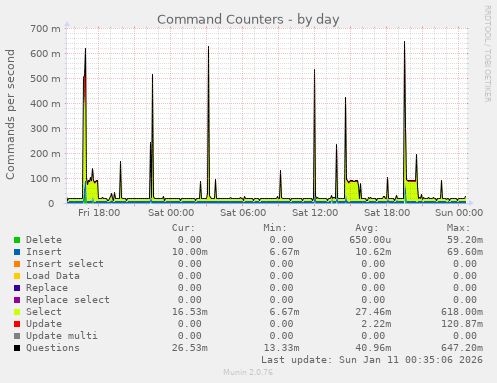This screenshot has width=497, height=383.
Task: Click the Insert legend label
Action: (x=44, y=252)
